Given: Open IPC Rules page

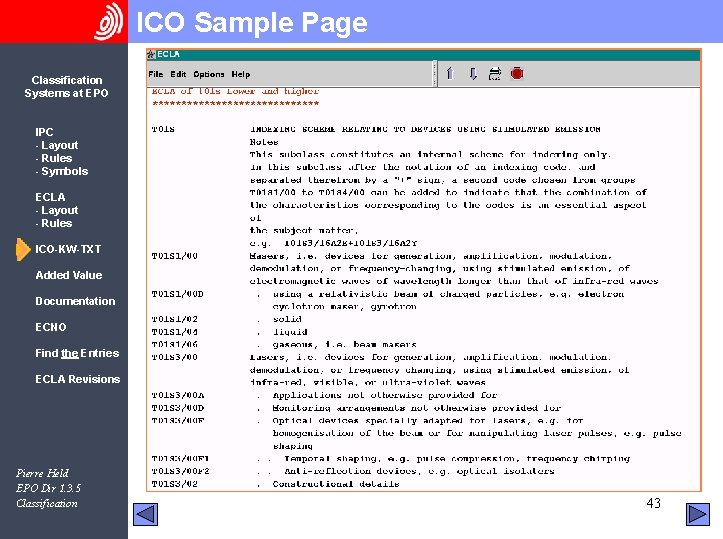Looking at the screenshot, I should click(54, 158).
